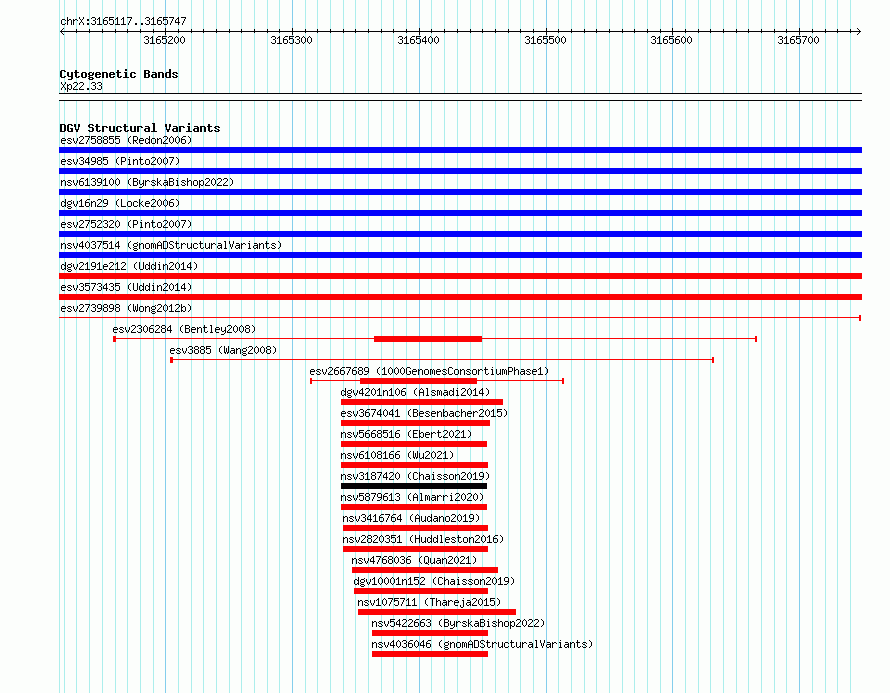Select the blue bar under esv2758855 (Redon2006)

[460, 150]
